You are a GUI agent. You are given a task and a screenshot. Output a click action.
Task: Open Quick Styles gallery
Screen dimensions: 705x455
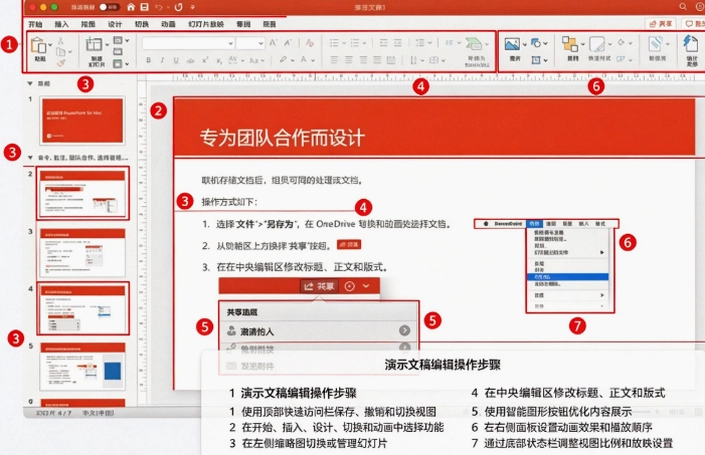coord(597,44)
